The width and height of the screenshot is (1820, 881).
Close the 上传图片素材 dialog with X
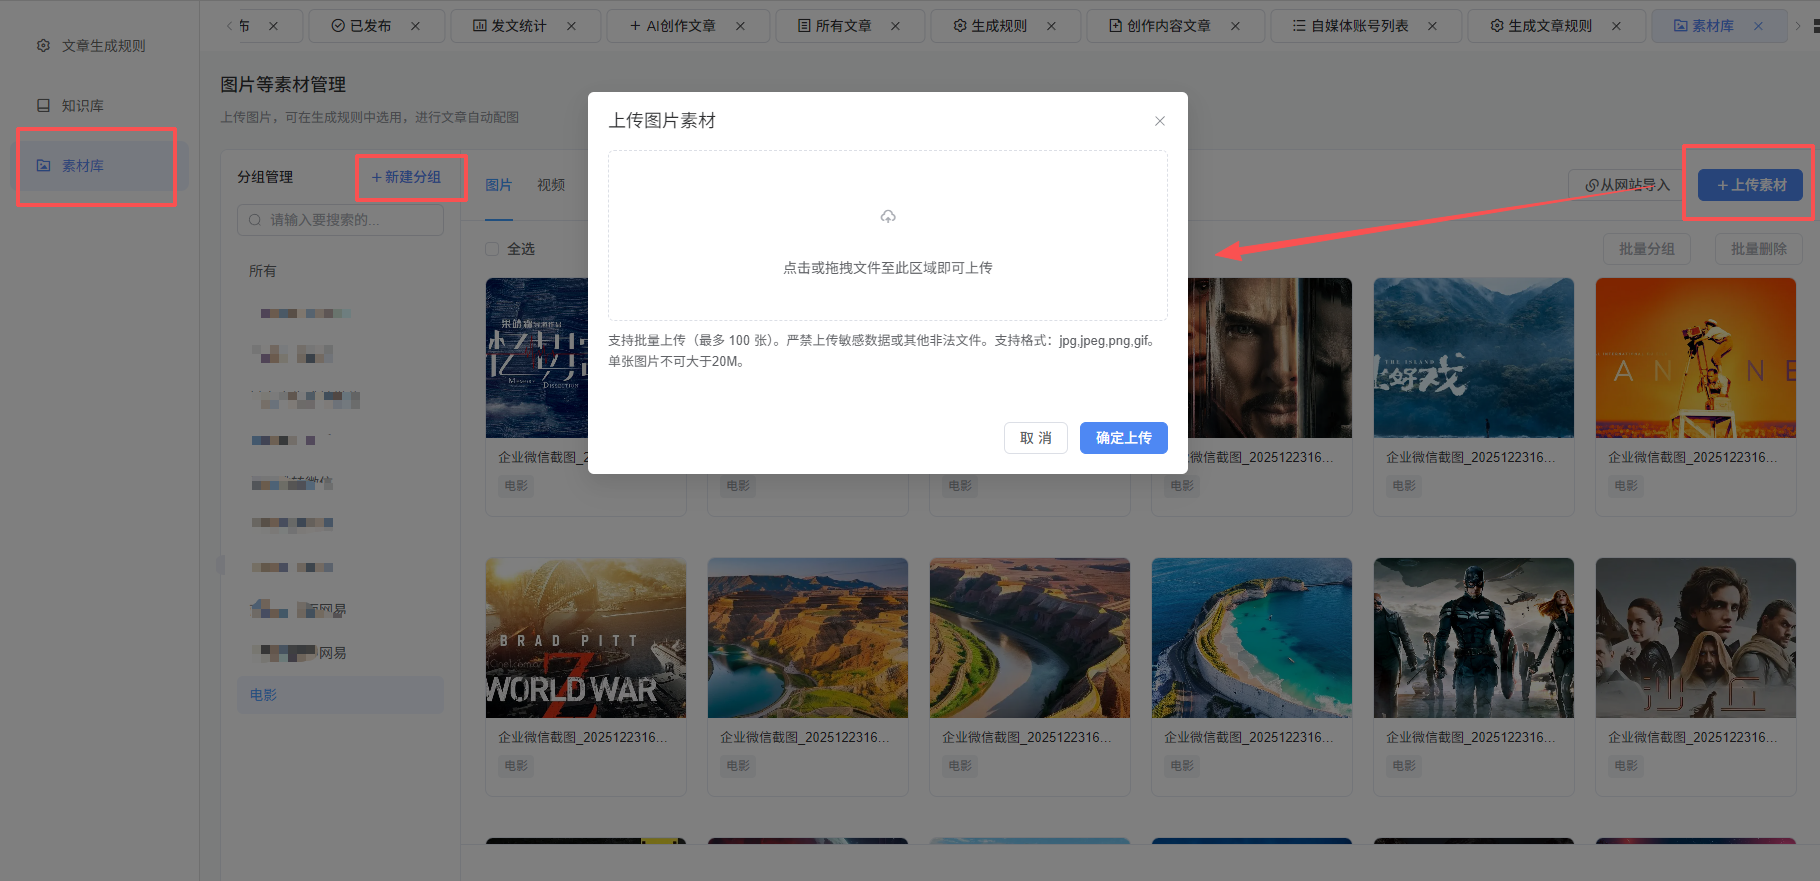click(1160, 121)
